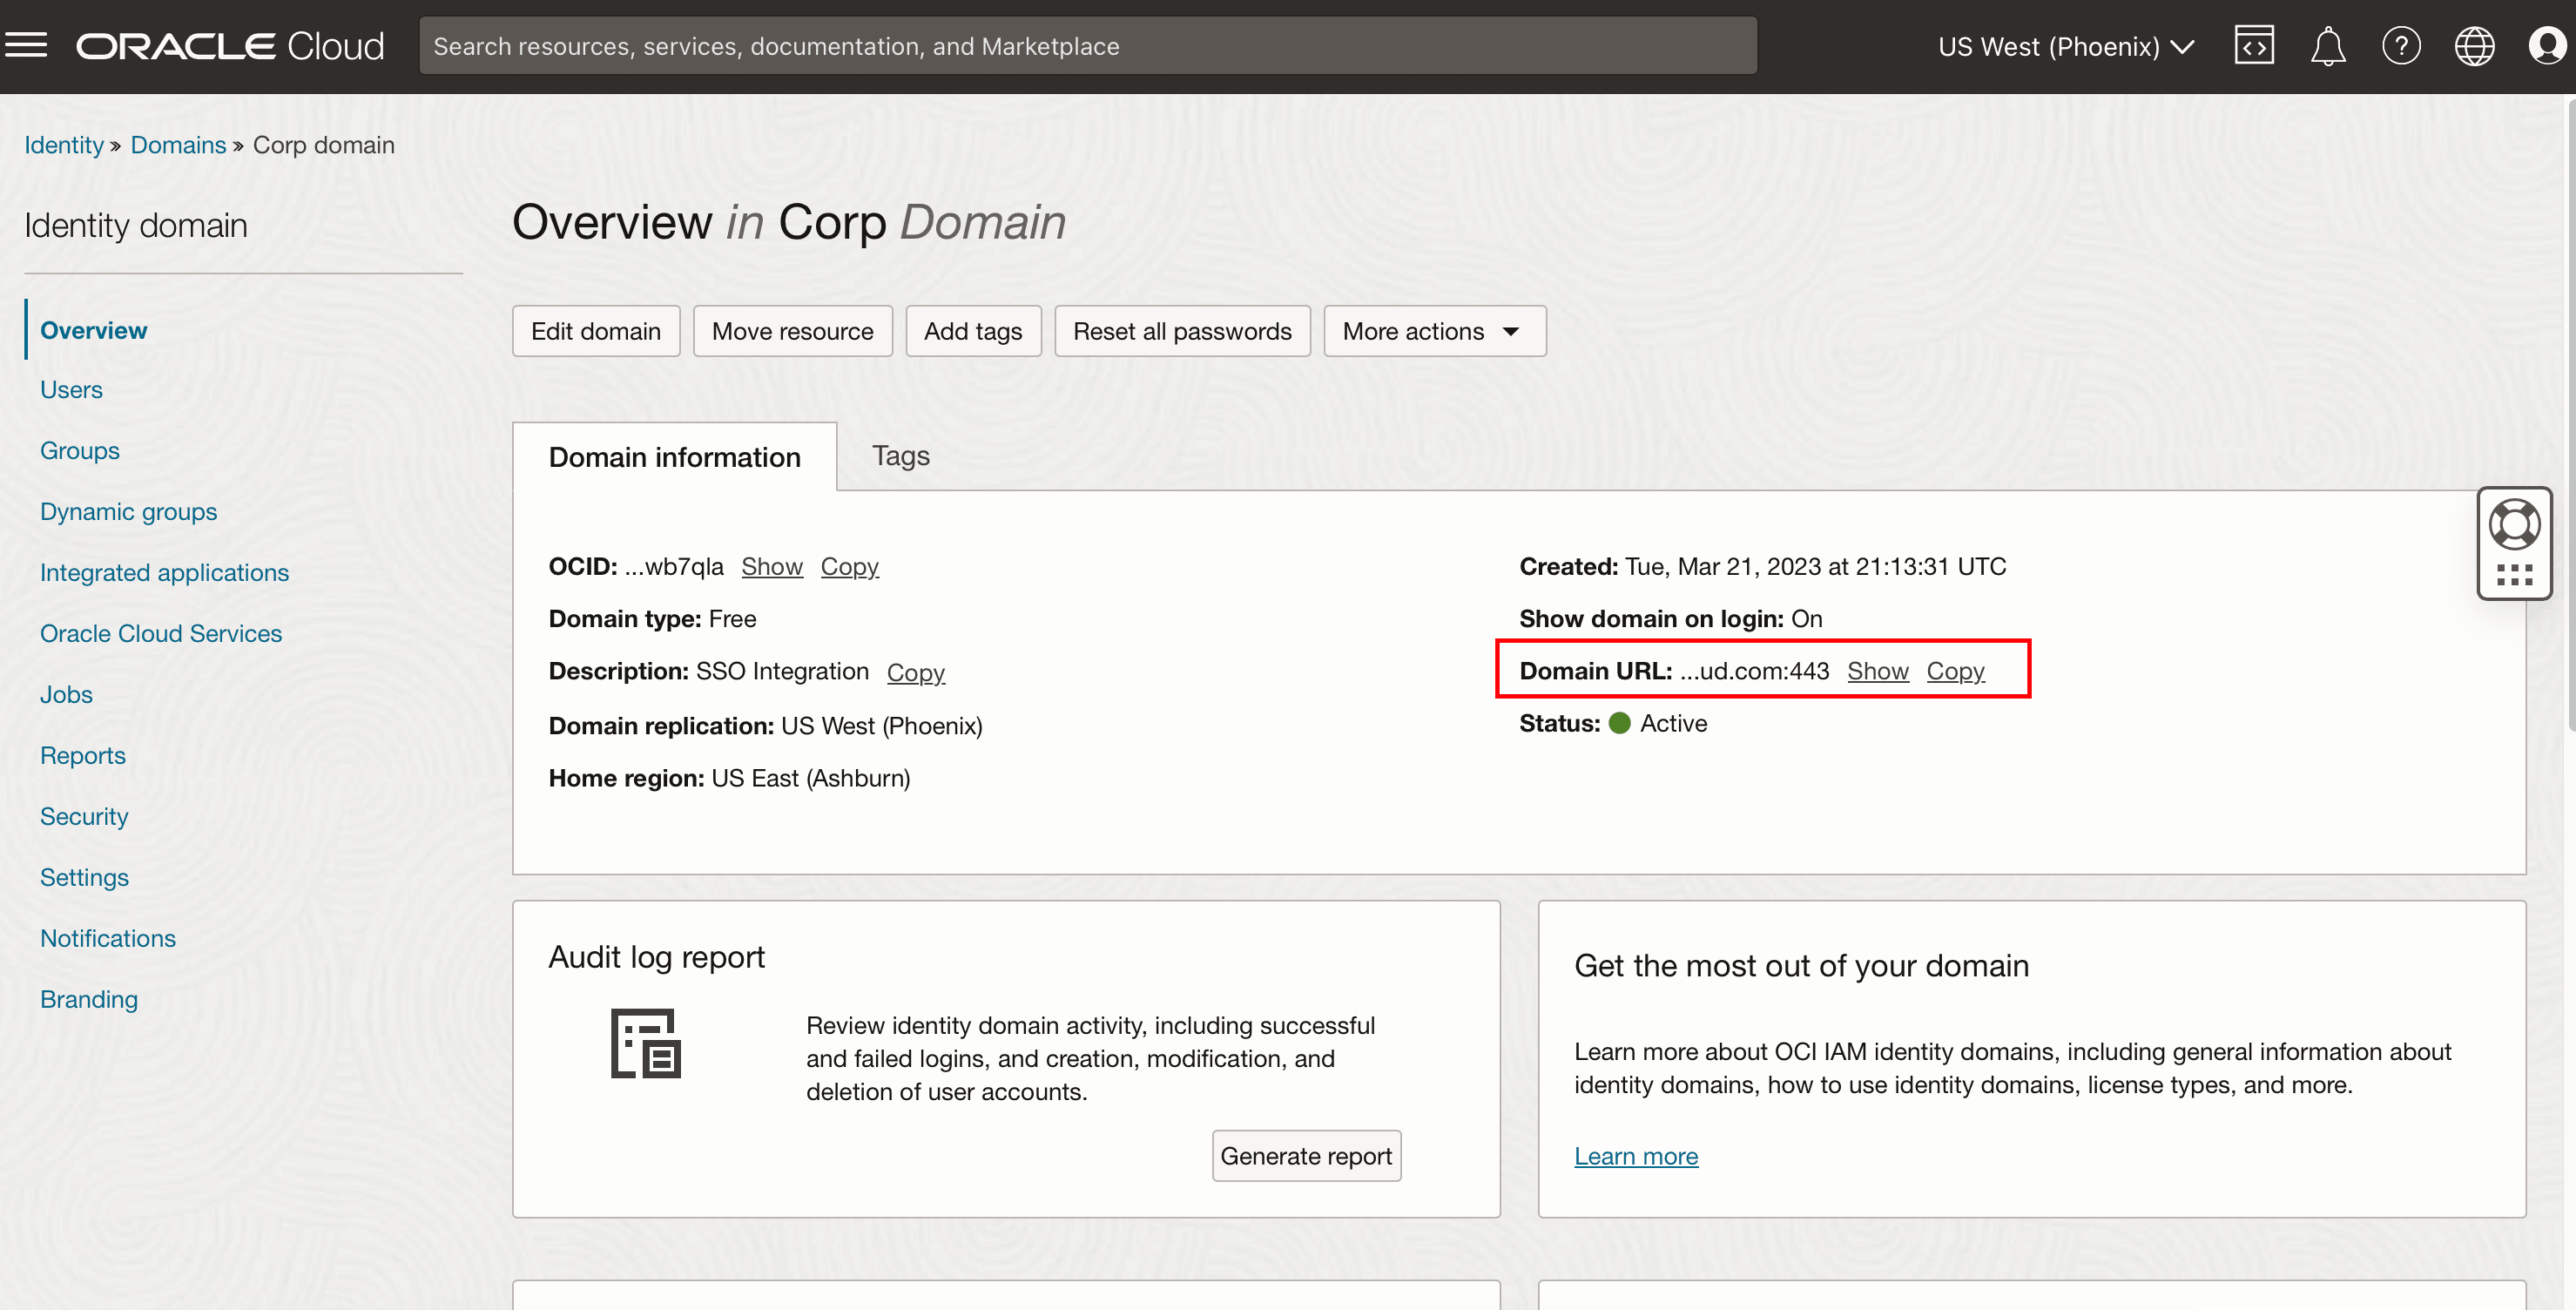Open the help question mark menu
The image size is (2576, 1310).
click(x=2401, y=46)
